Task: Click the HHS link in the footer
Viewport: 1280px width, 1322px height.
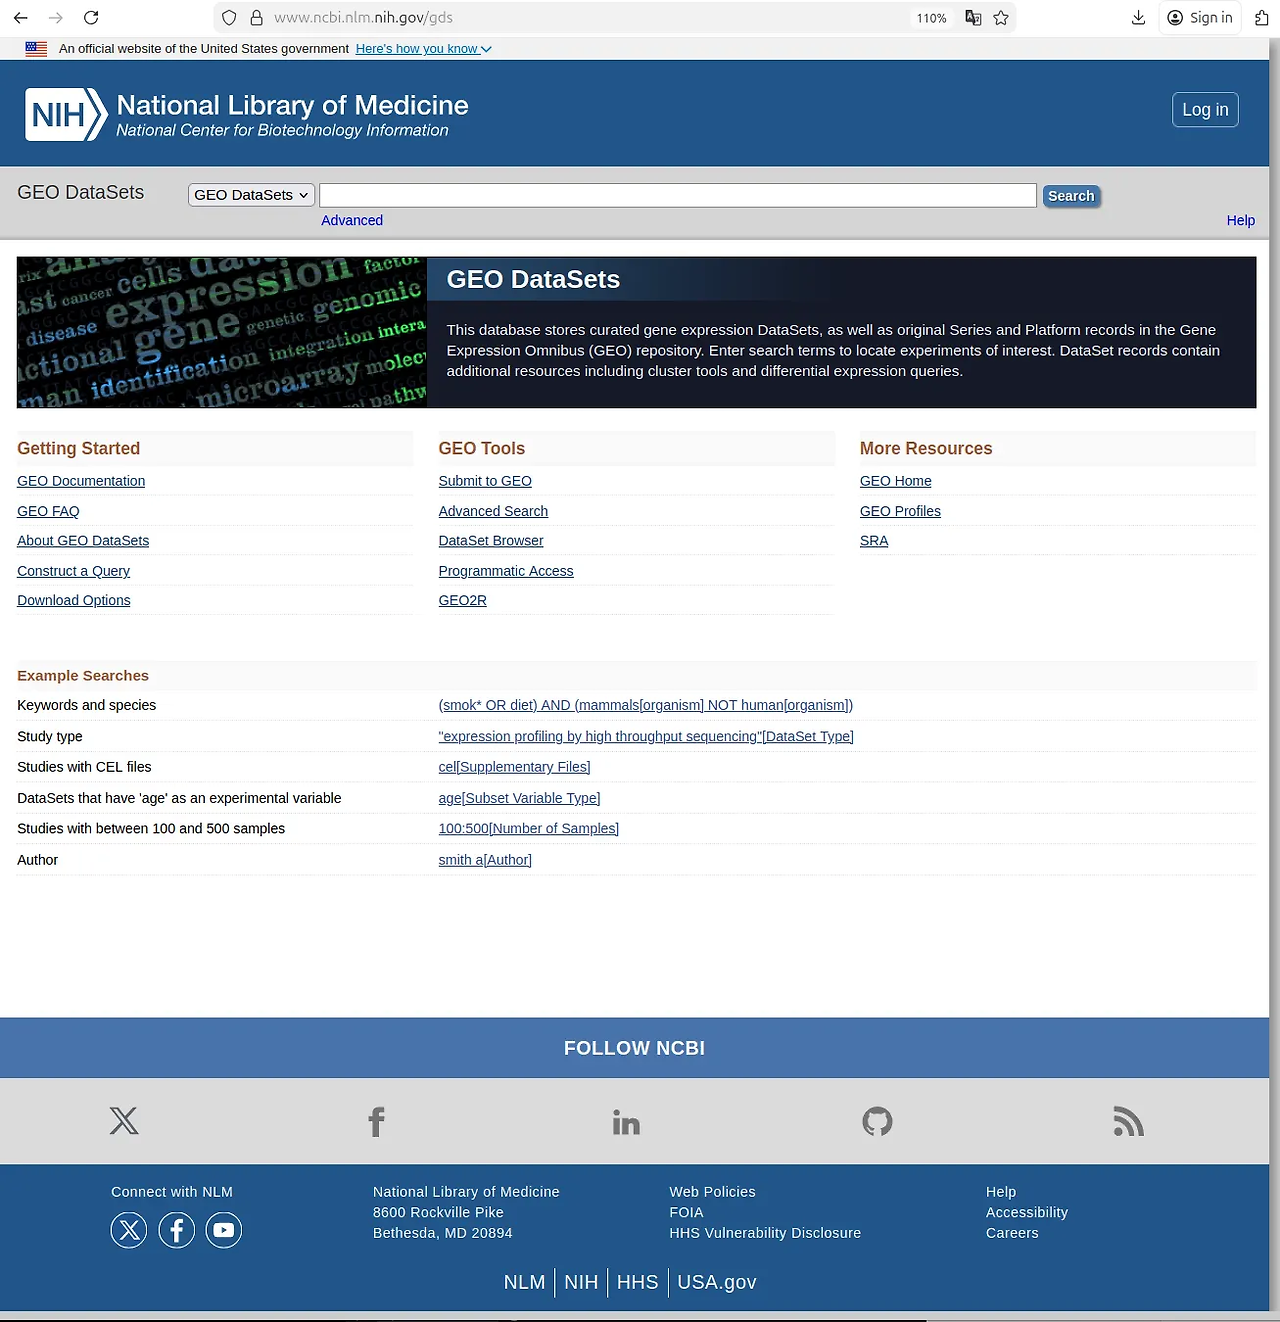Action: pyautogui.click(x=637, y=1282)
